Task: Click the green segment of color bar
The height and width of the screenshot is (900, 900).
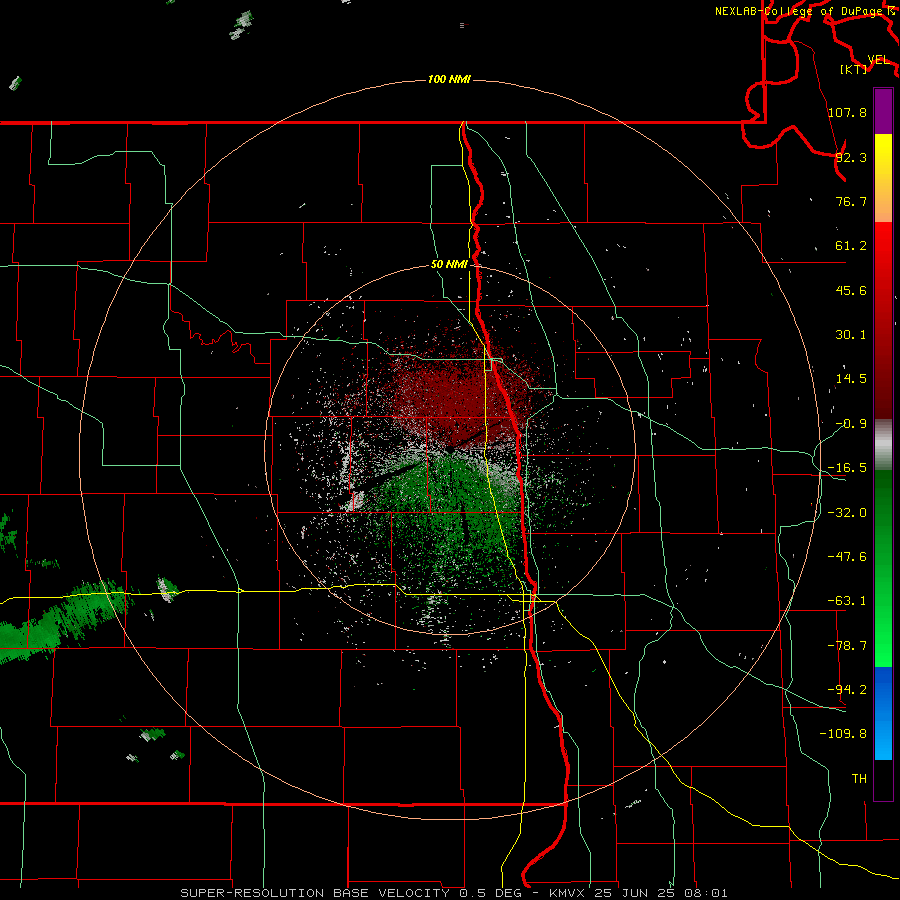Action: tap(883, 568)
